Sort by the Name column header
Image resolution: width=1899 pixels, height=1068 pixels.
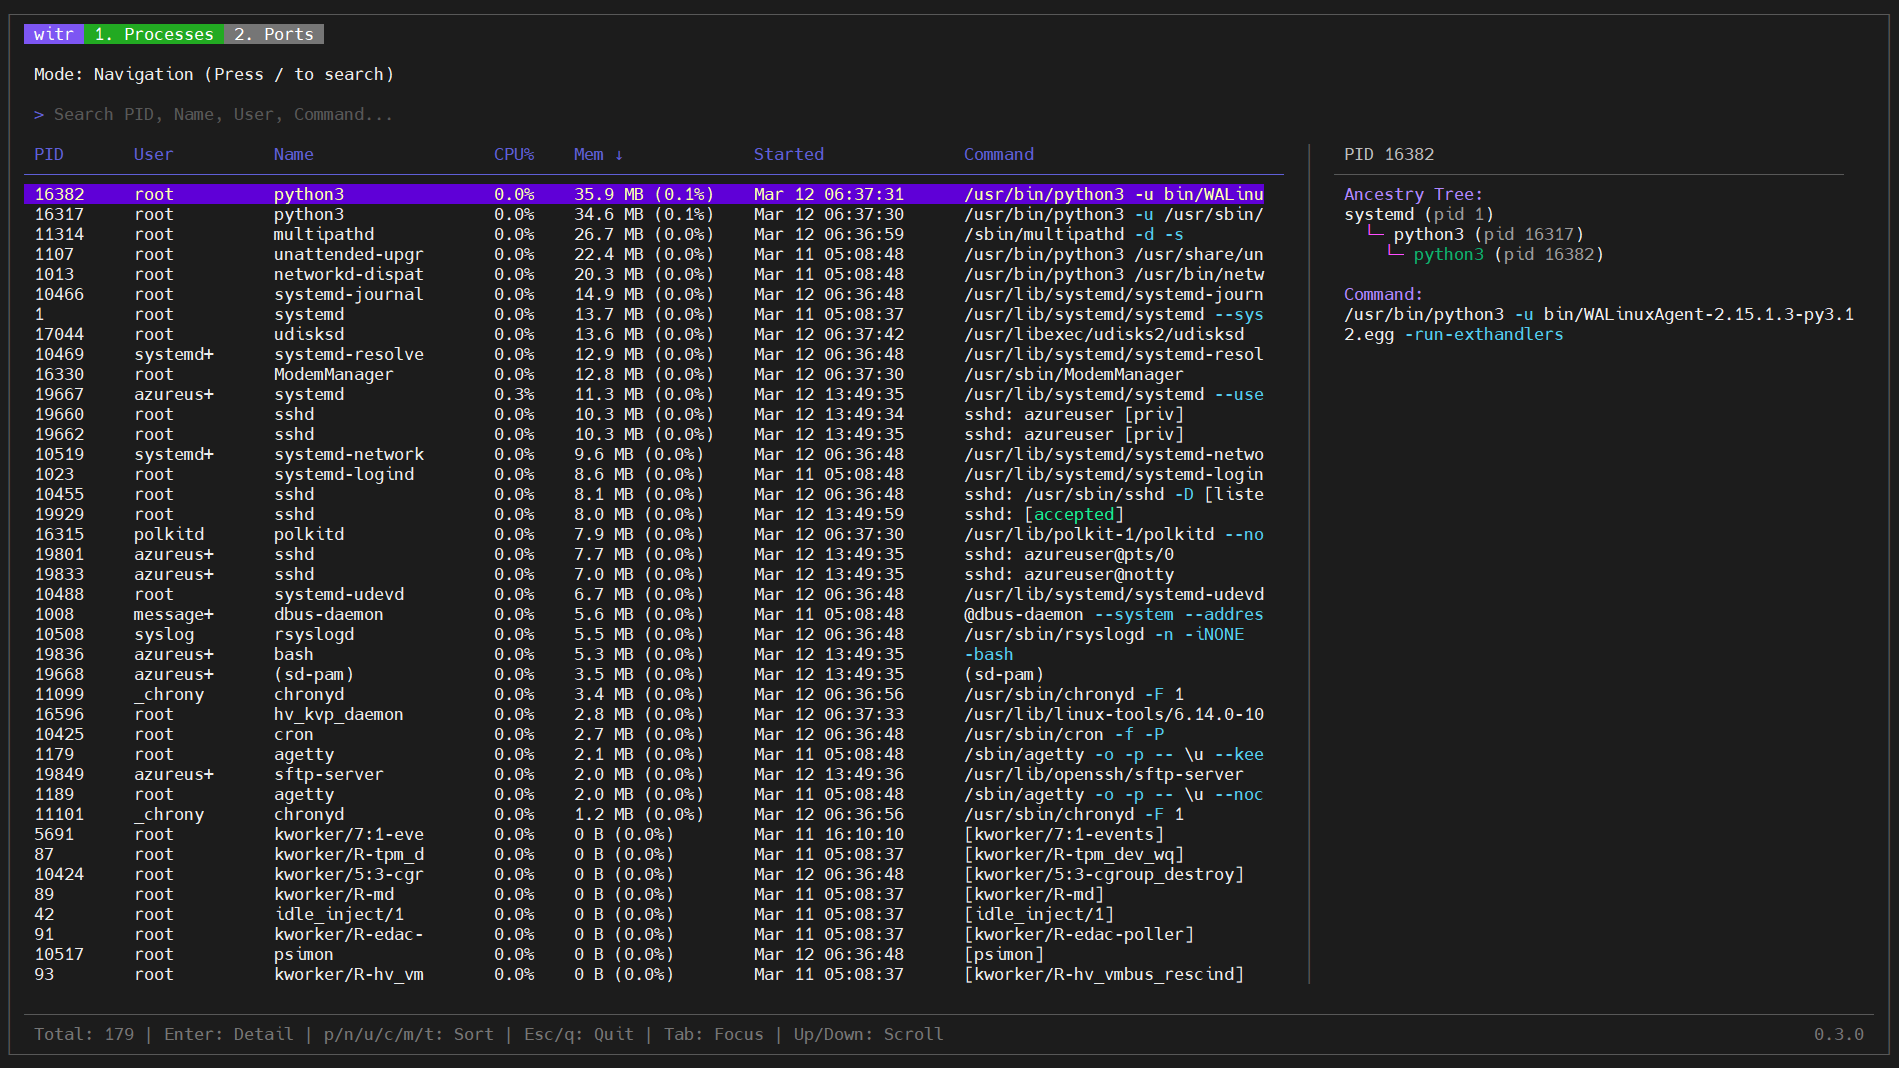[x=294, y=154]
